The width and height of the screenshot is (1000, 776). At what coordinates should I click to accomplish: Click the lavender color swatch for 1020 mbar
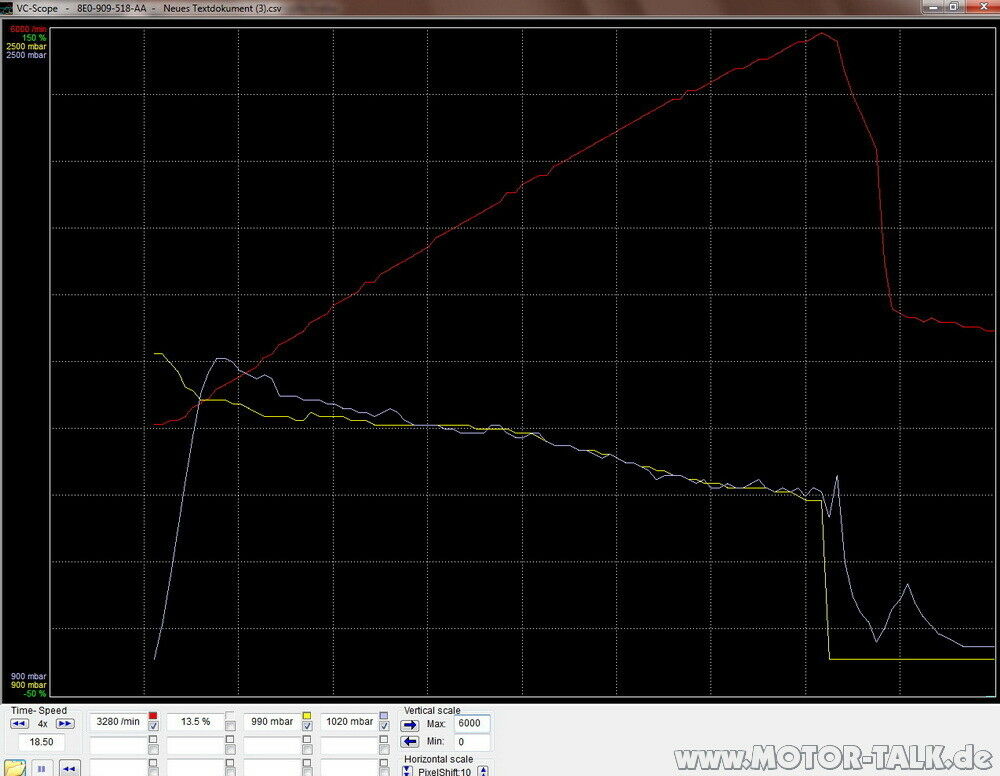coord(384,716)
